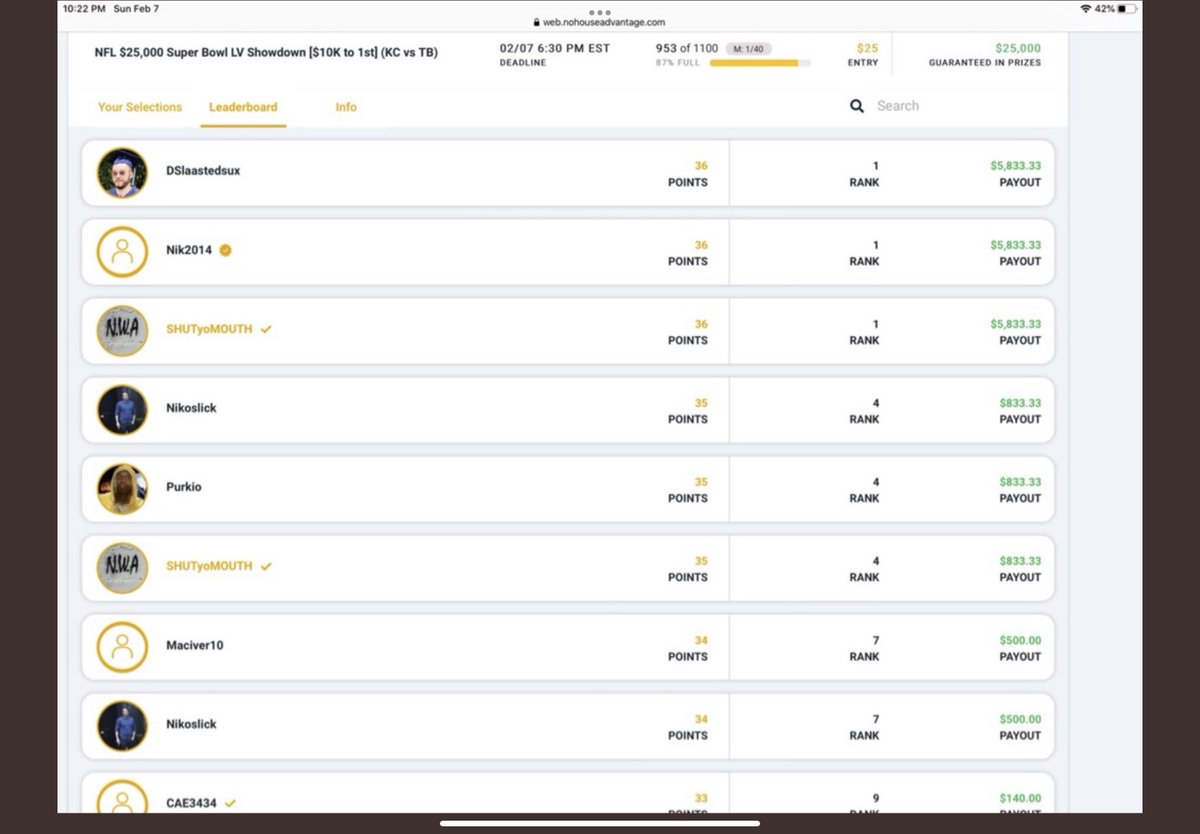
Task: Click the NFL $25,000 Super Bowl LV Showdown title
Action: (266, 52)
